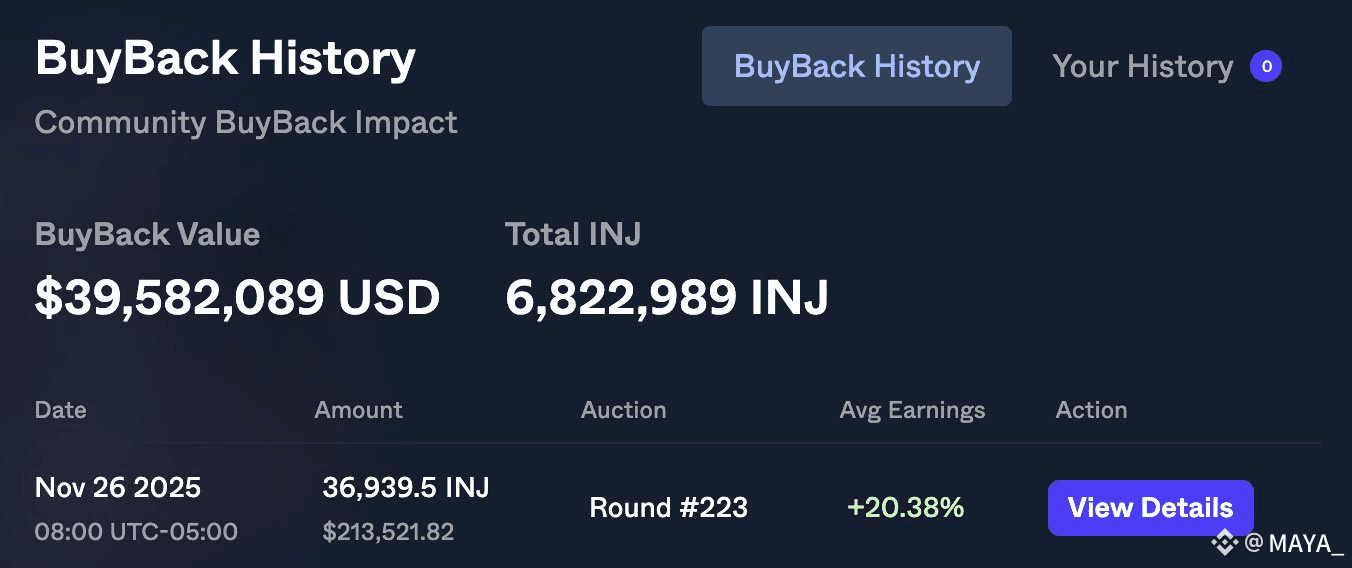Click the 6,822,989 INJ total figure
The image size is (1352, 568).
[666, 297]
